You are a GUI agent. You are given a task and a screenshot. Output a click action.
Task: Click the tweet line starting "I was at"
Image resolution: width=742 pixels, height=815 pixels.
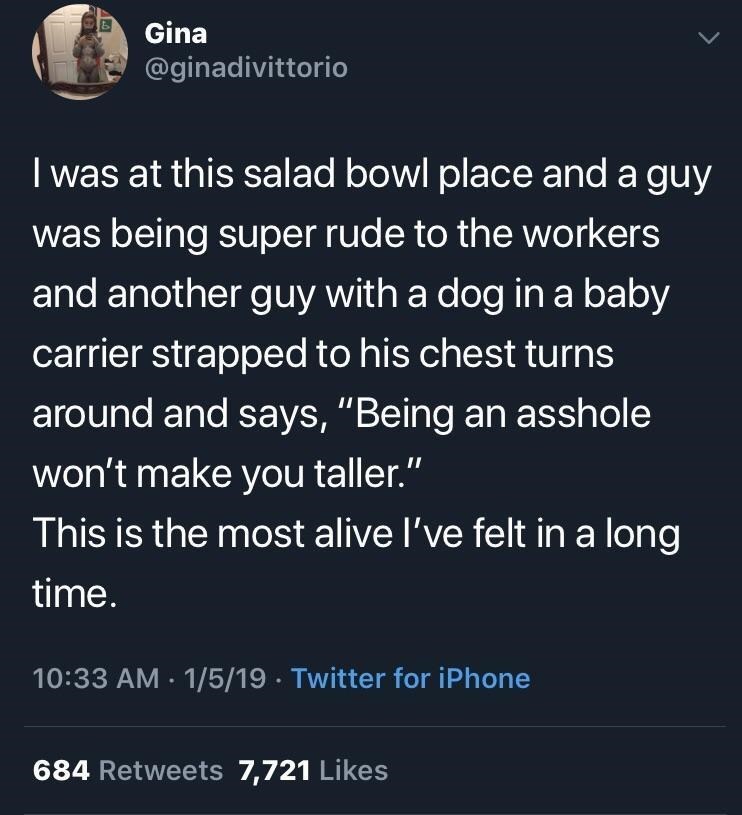coord(371,178)
